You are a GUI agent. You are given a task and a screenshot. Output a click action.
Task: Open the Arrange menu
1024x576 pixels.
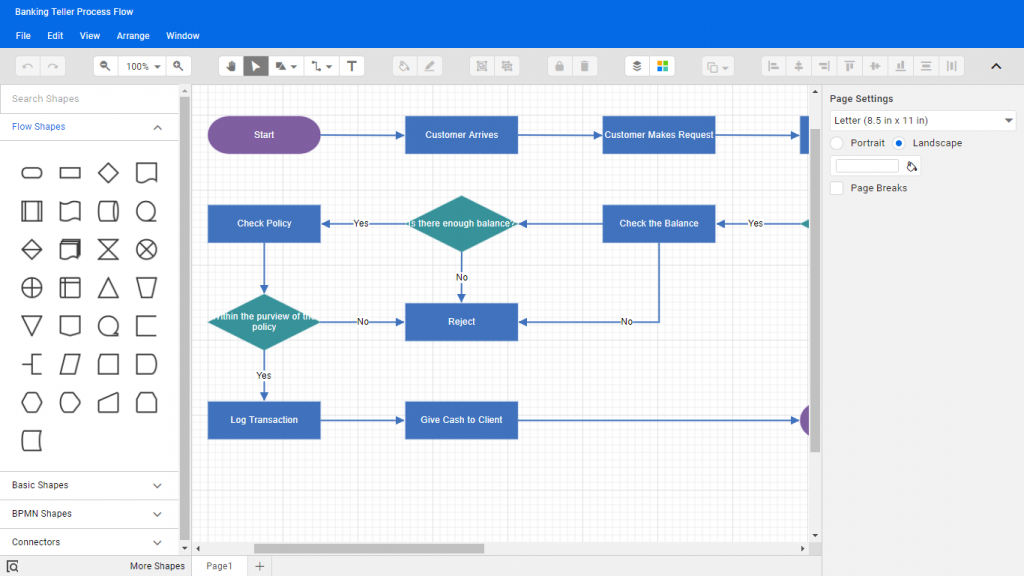pyautogui.click(x=133, y=36)
